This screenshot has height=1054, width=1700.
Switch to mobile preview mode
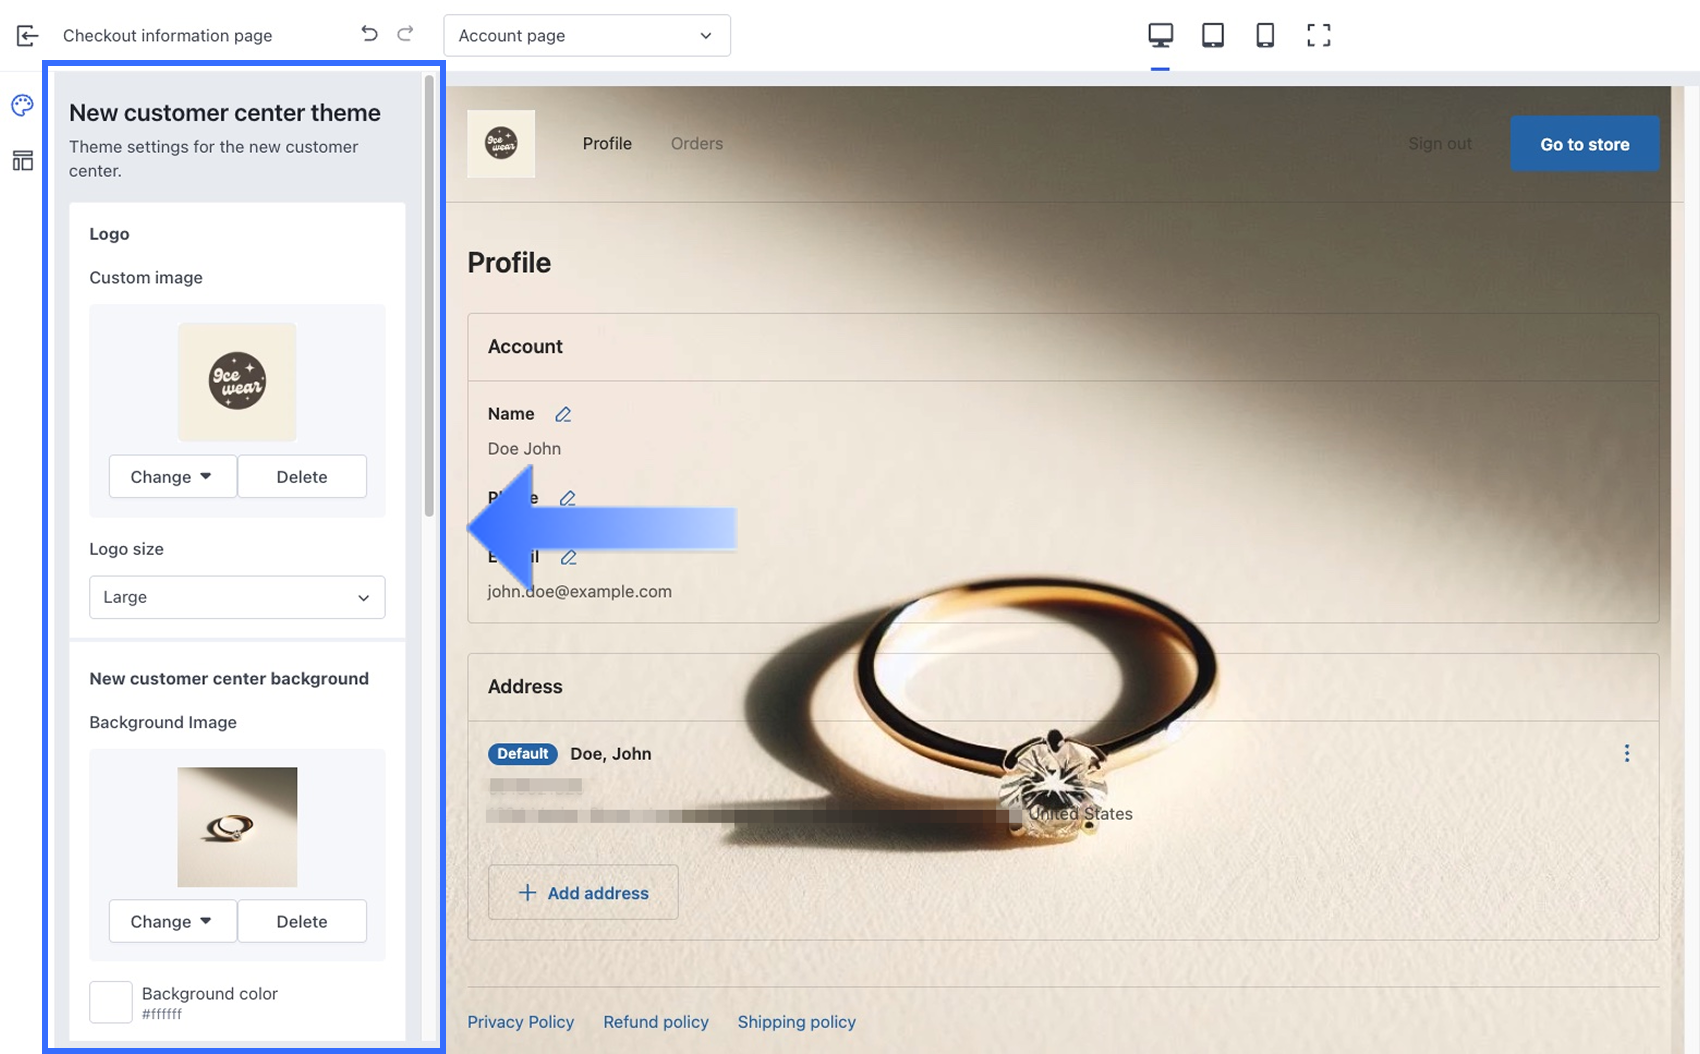[x=1264, y=36]
